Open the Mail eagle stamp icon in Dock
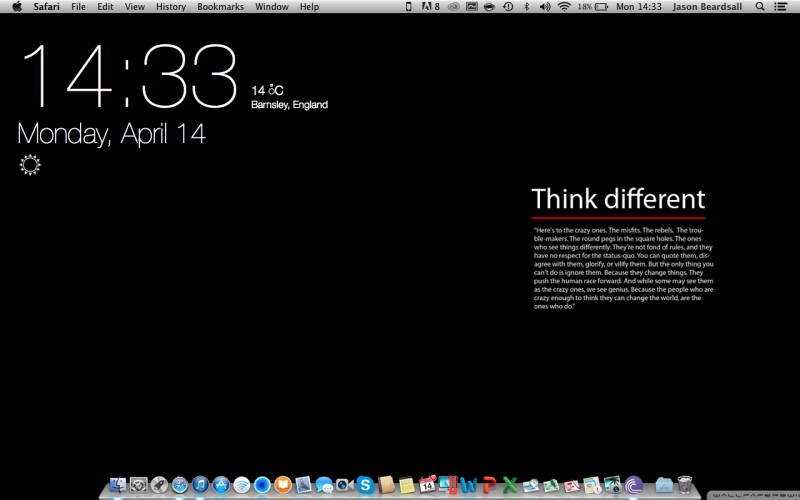Viewport: 800px width, 500px height. point(304,484)
